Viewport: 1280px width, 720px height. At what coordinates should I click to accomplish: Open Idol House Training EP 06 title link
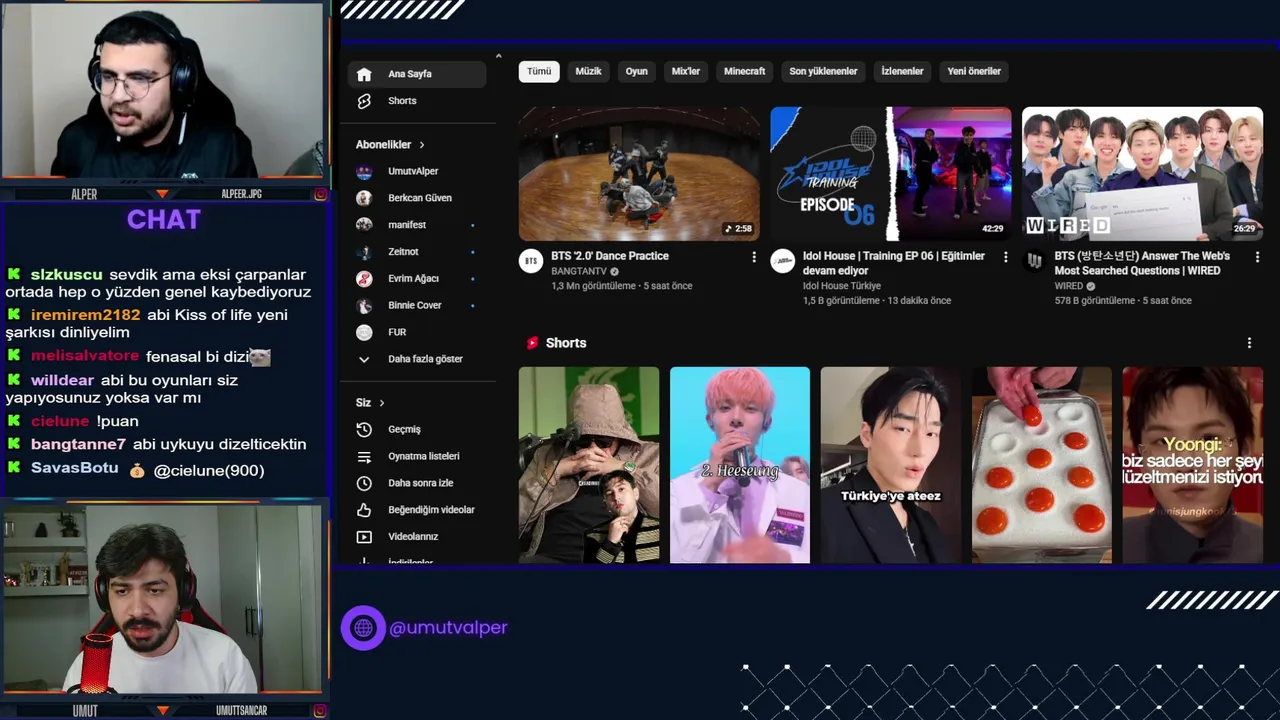click(894, 263)
